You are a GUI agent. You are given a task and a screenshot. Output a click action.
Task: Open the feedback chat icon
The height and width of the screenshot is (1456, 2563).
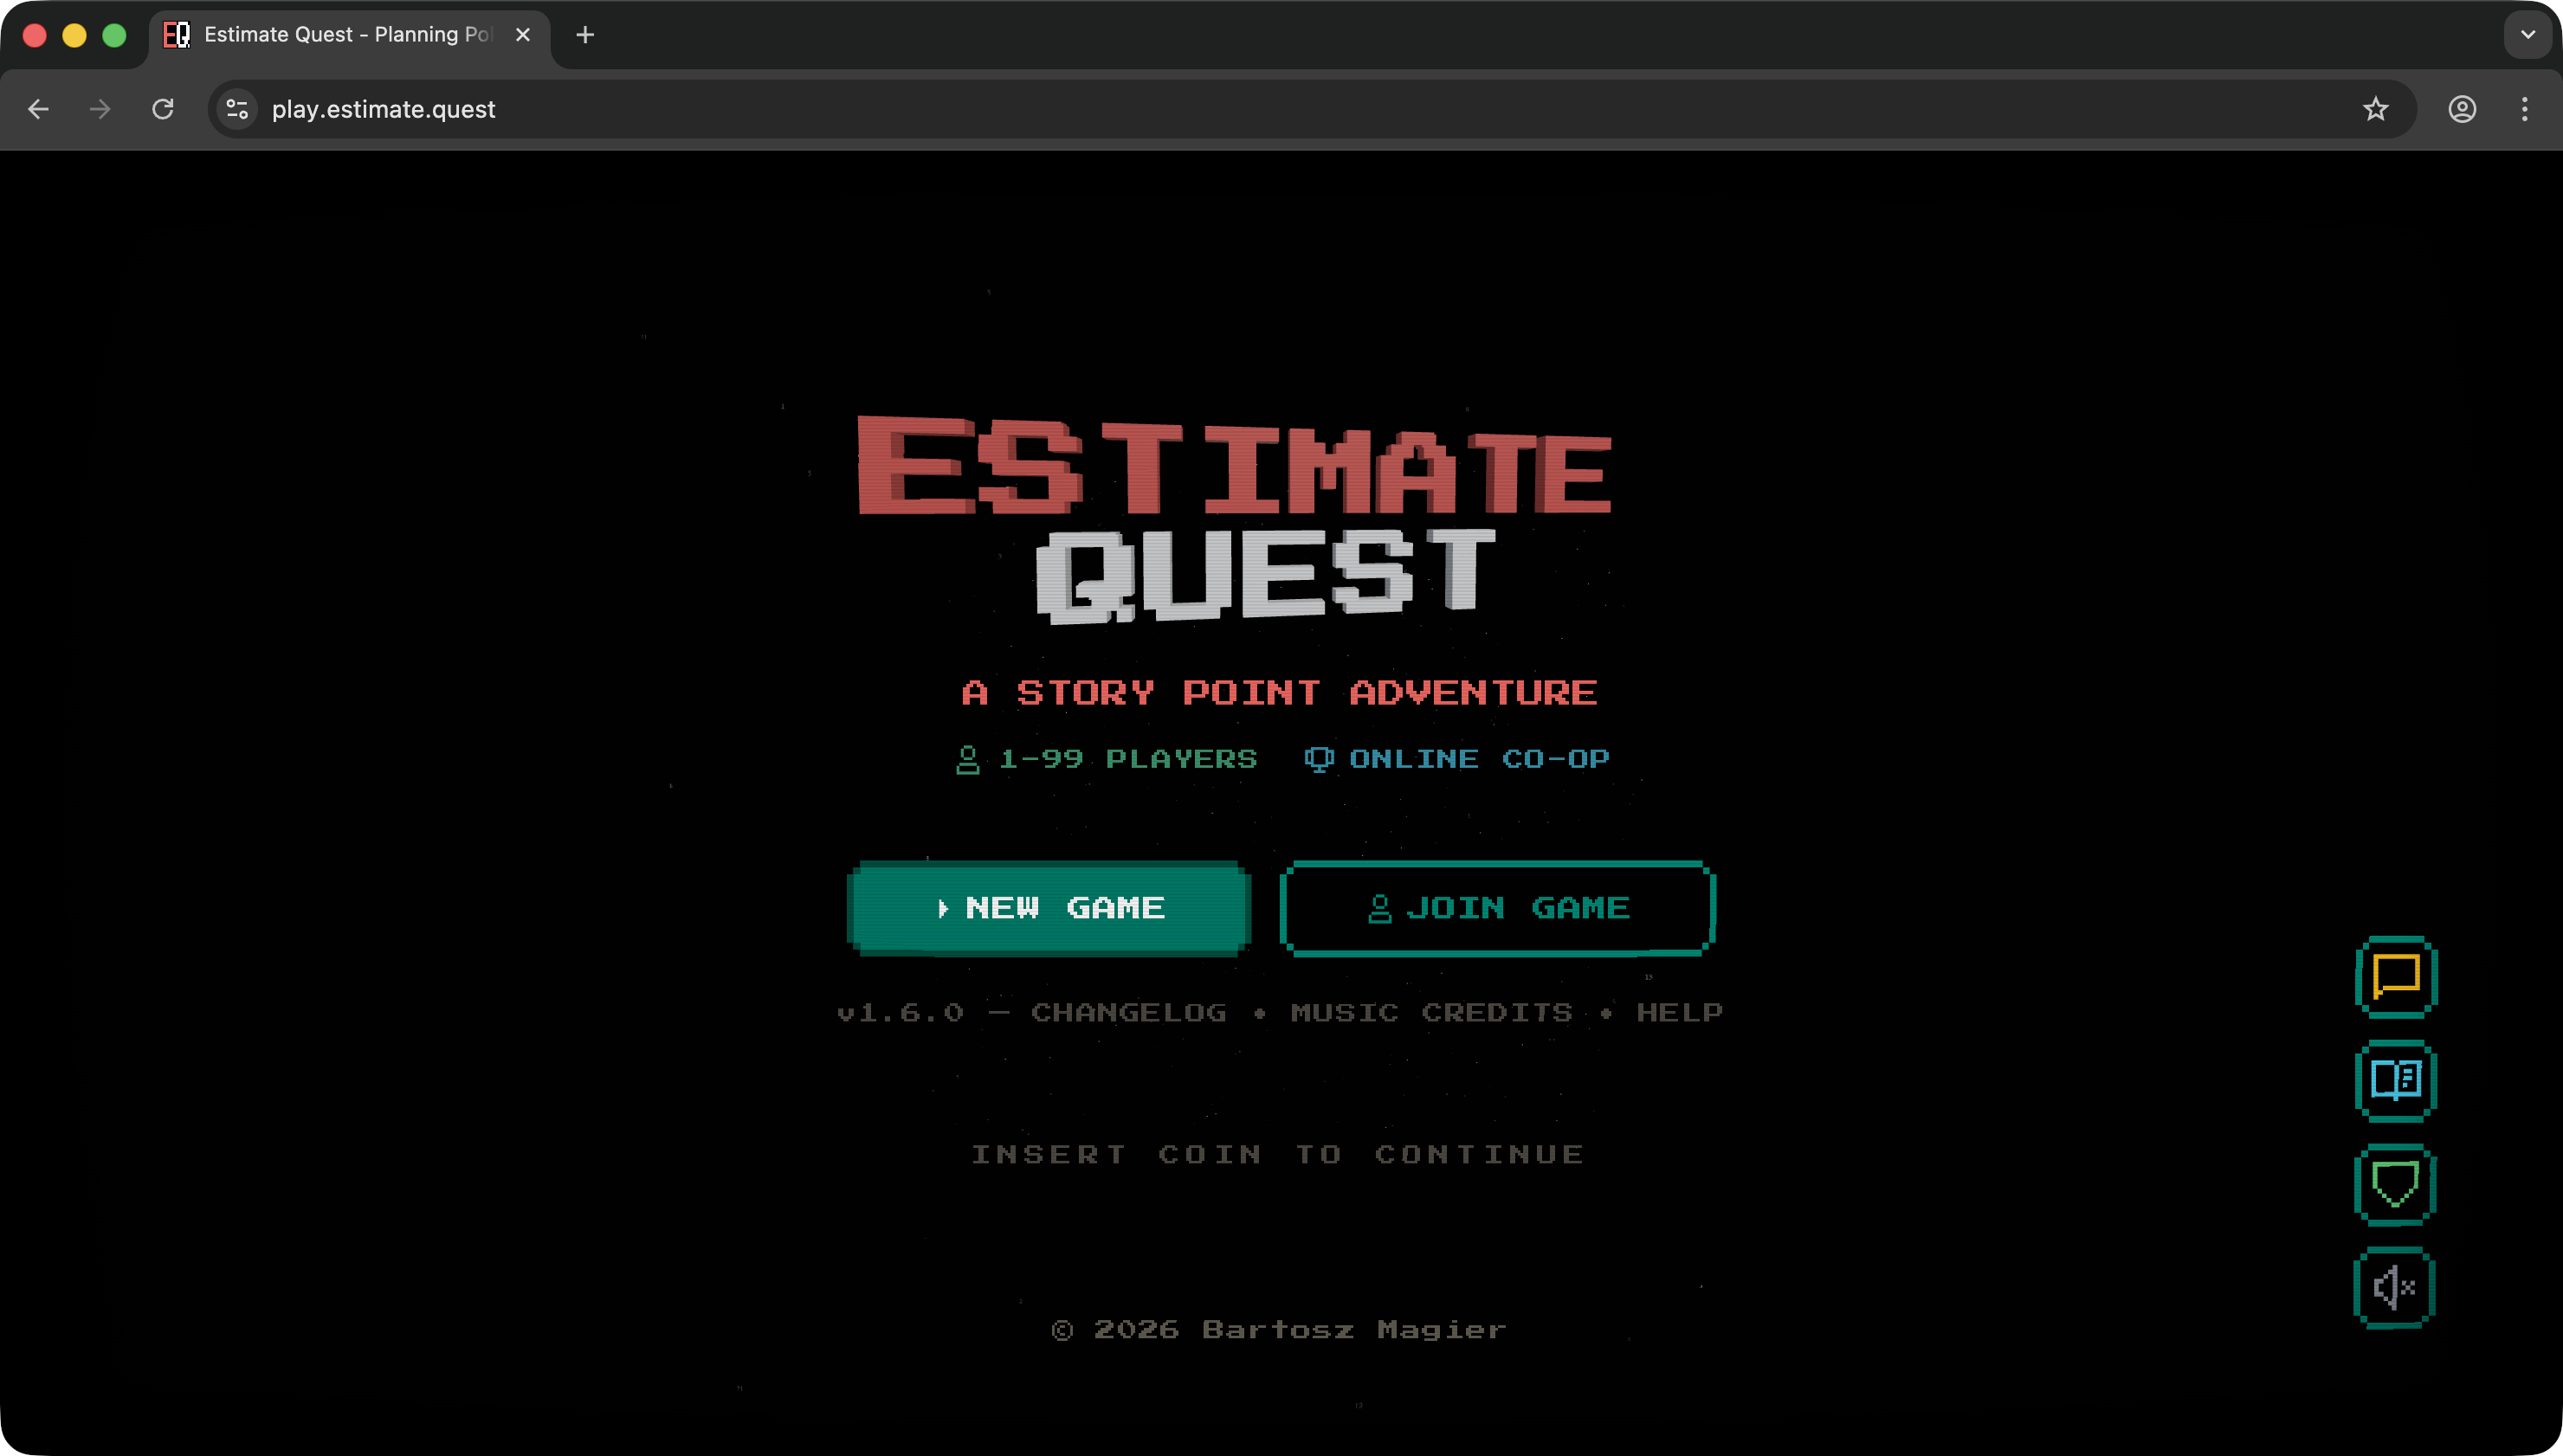(x=2394, y=977)
